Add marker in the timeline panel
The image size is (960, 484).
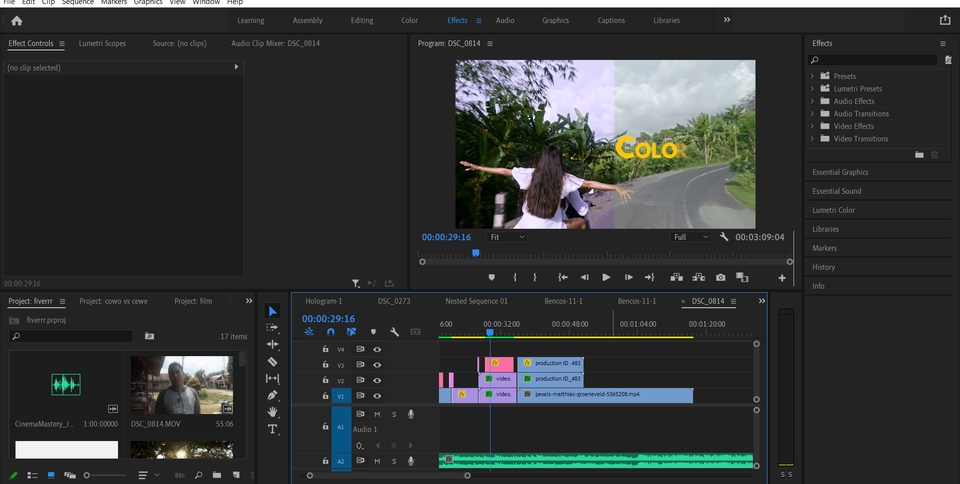point(373,332)
